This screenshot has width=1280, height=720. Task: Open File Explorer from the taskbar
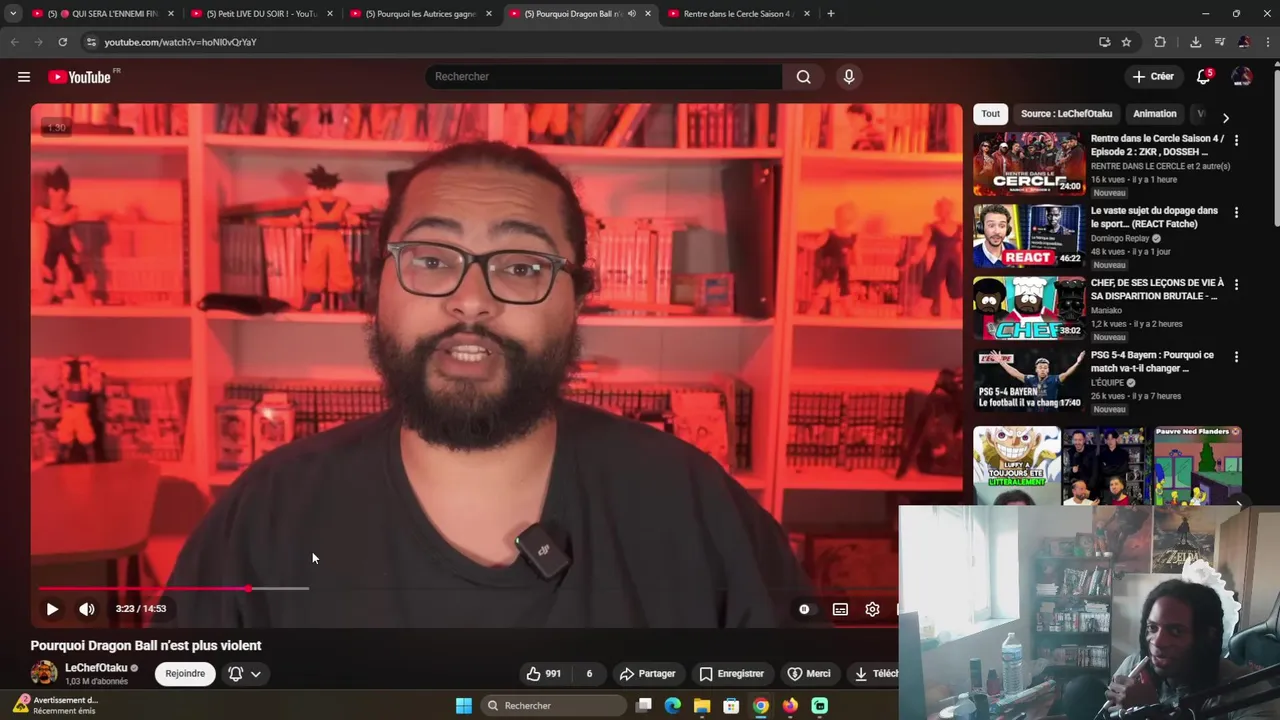point(702,706)
